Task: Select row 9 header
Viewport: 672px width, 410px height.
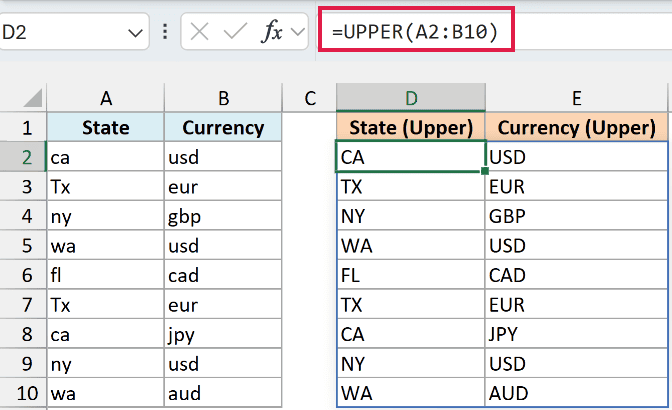Action: point(23,364)
